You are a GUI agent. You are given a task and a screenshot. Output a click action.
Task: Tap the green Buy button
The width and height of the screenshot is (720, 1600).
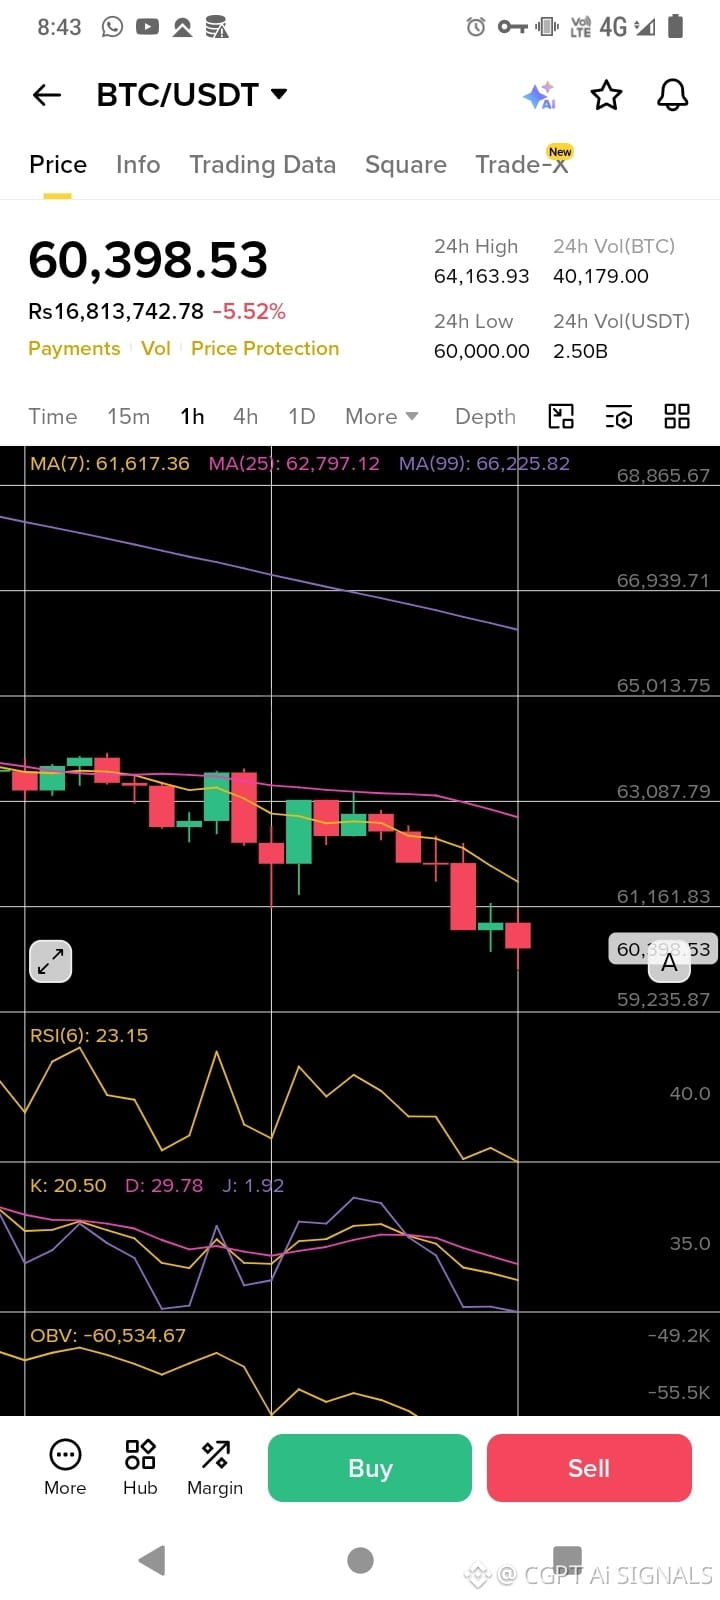click(x=370, y=1468)
